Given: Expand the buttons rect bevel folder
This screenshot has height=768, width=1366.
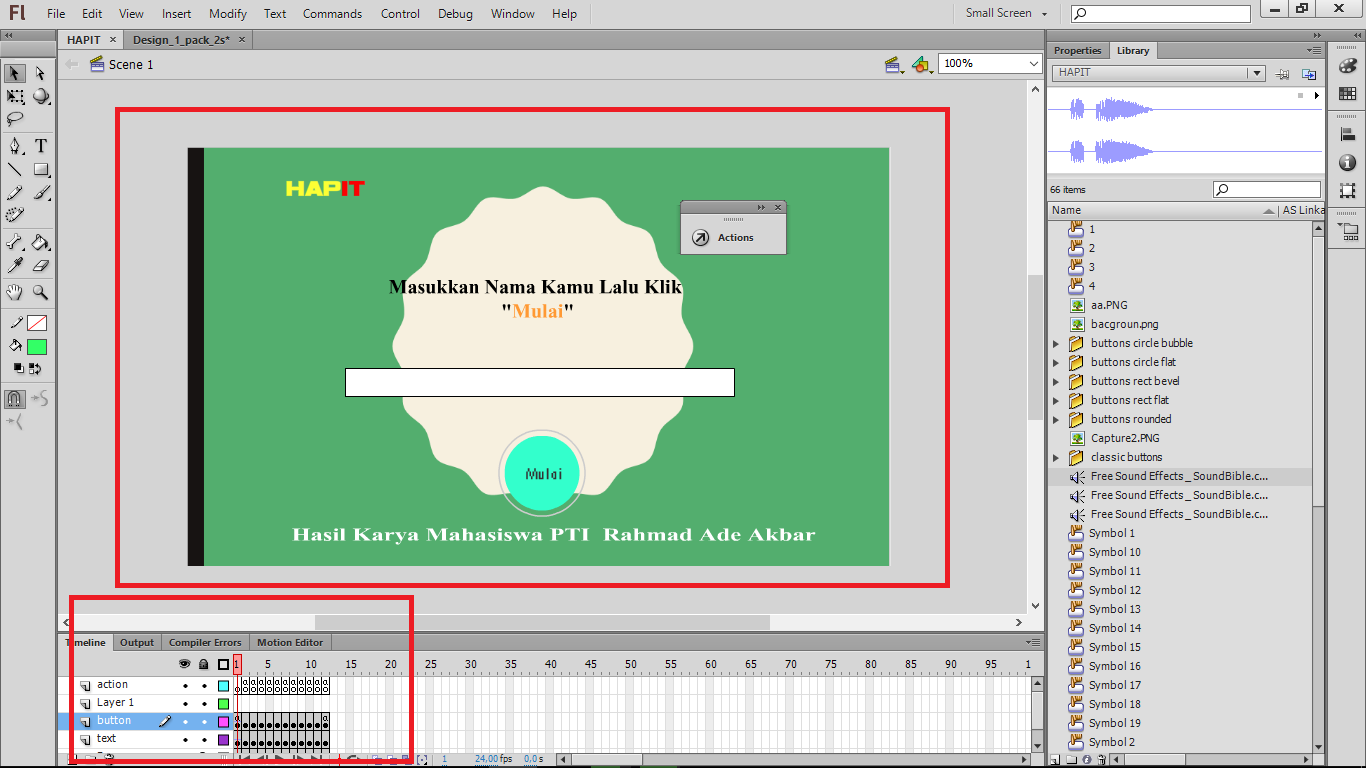Looking at the screenshot, I should click(1056, 381).
